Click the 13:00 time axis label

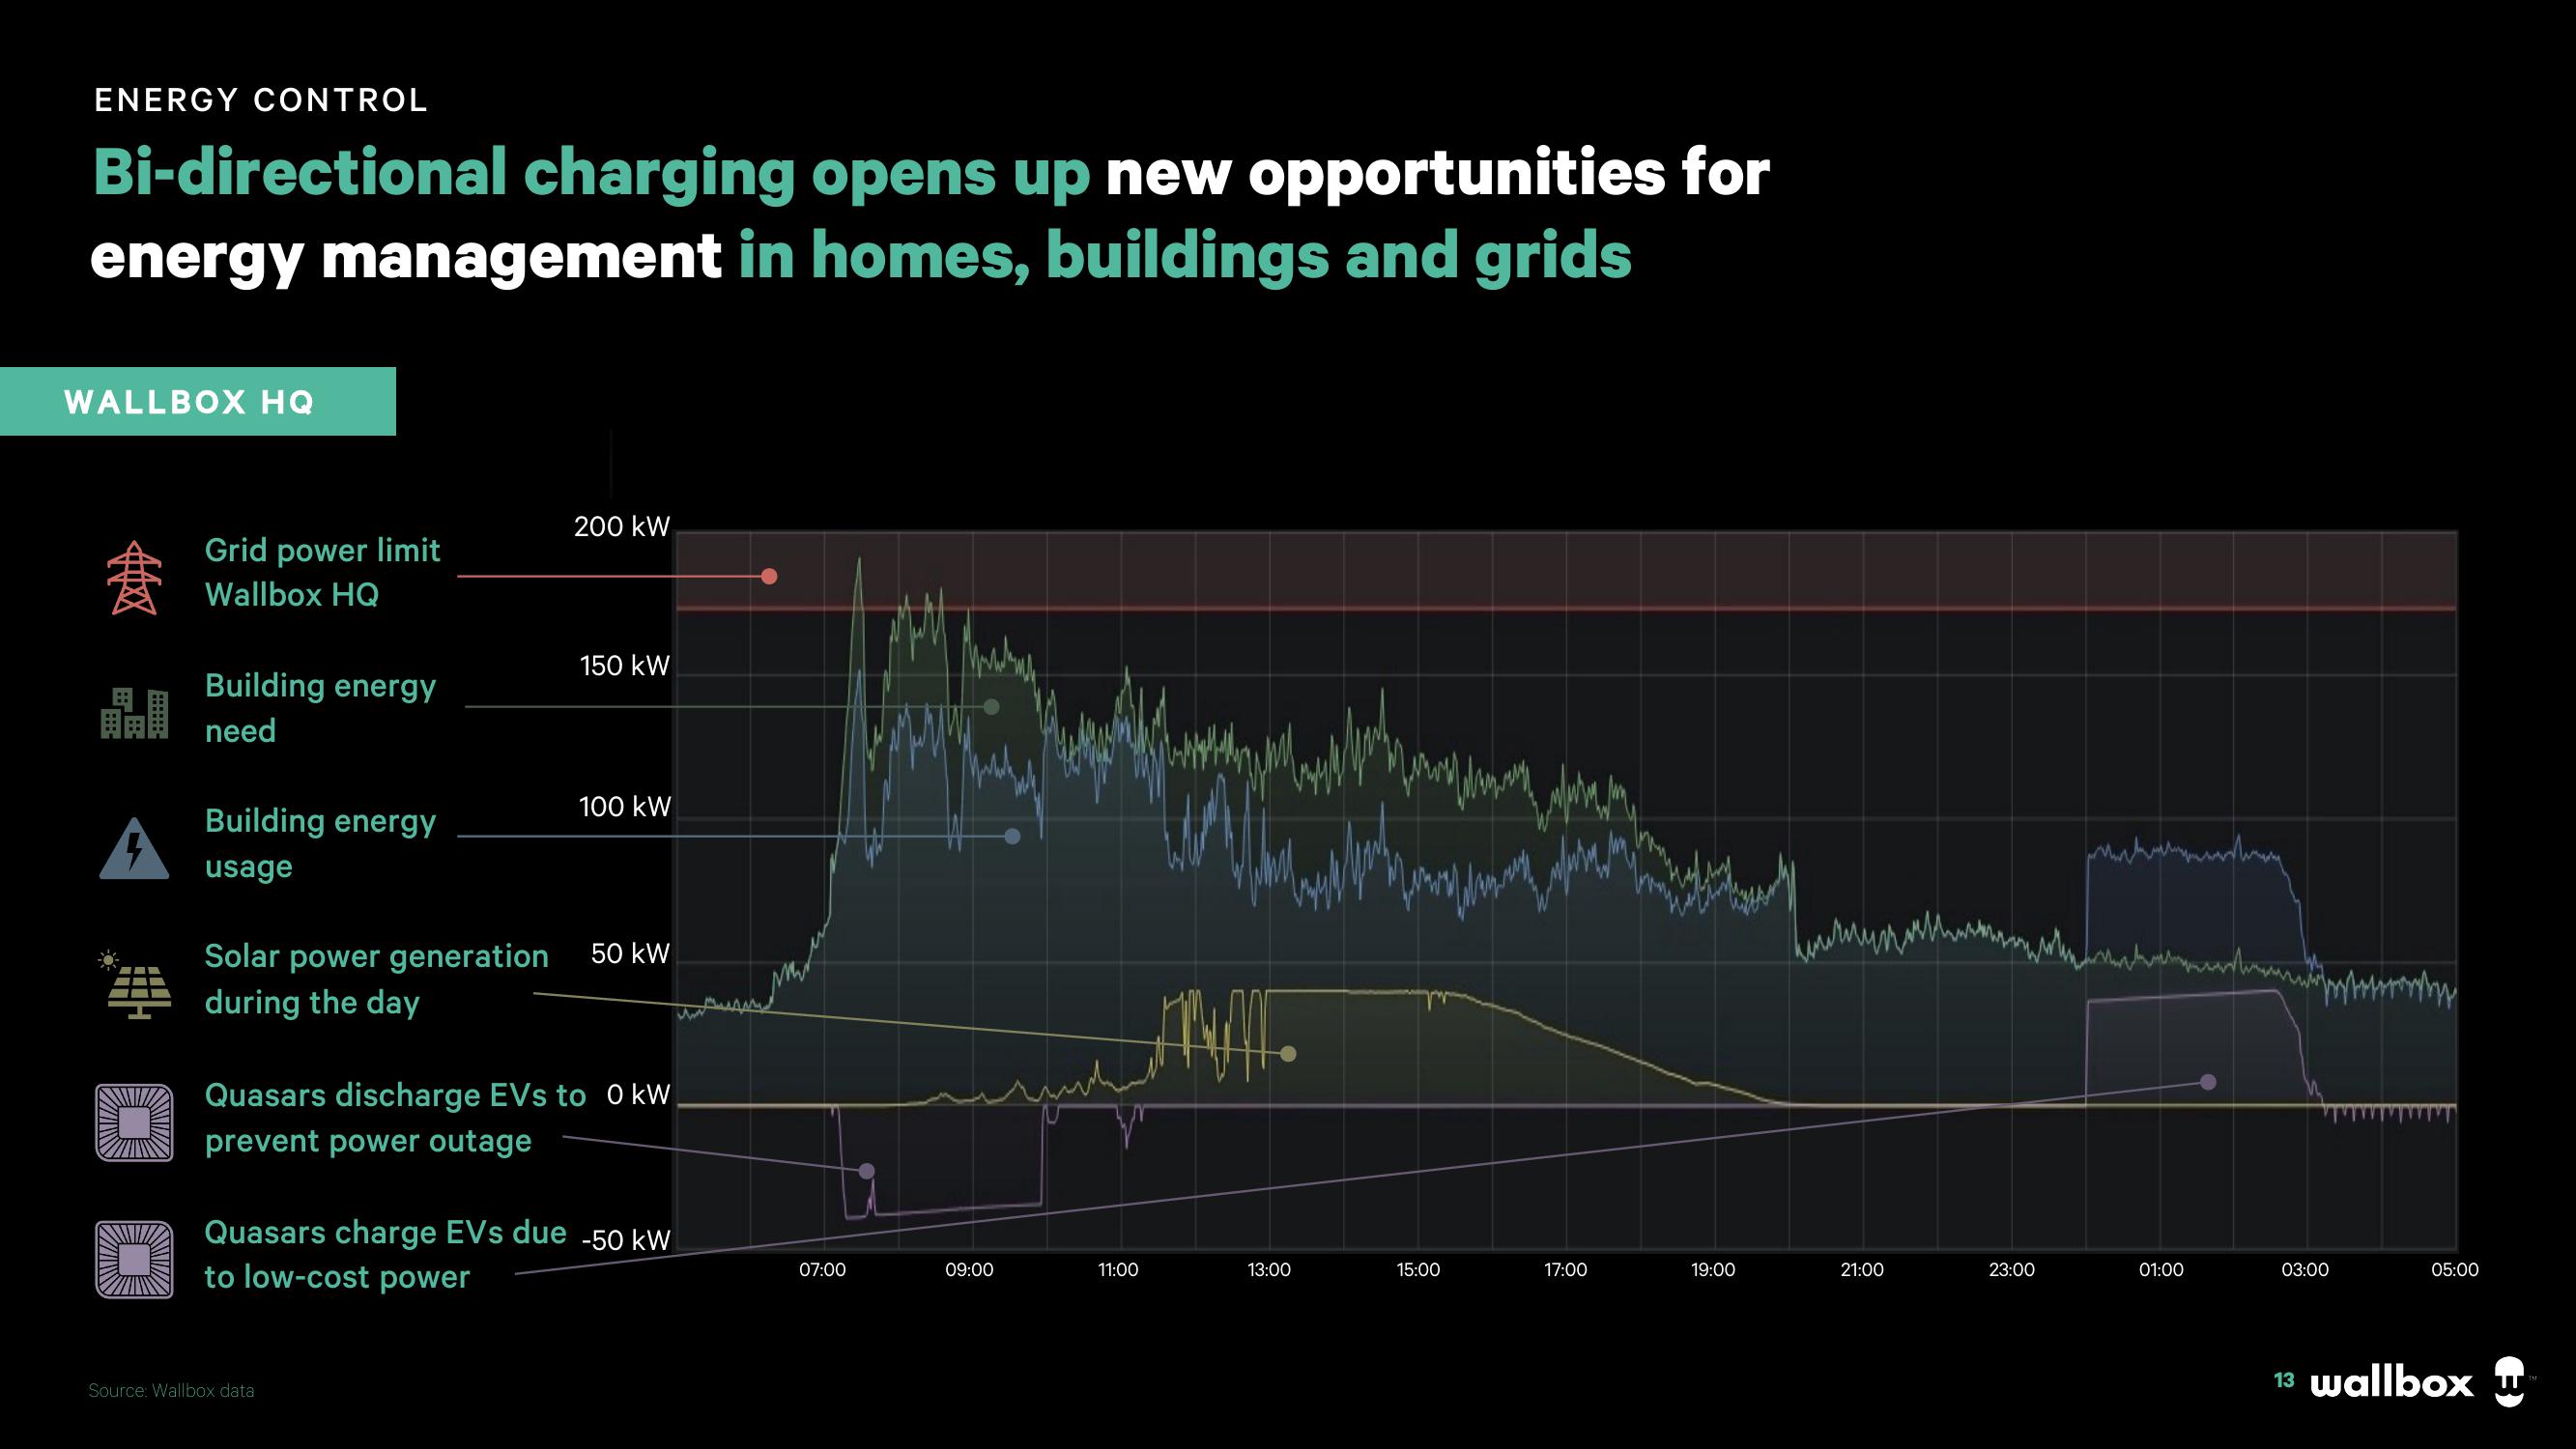(x=1268, y=1270)
